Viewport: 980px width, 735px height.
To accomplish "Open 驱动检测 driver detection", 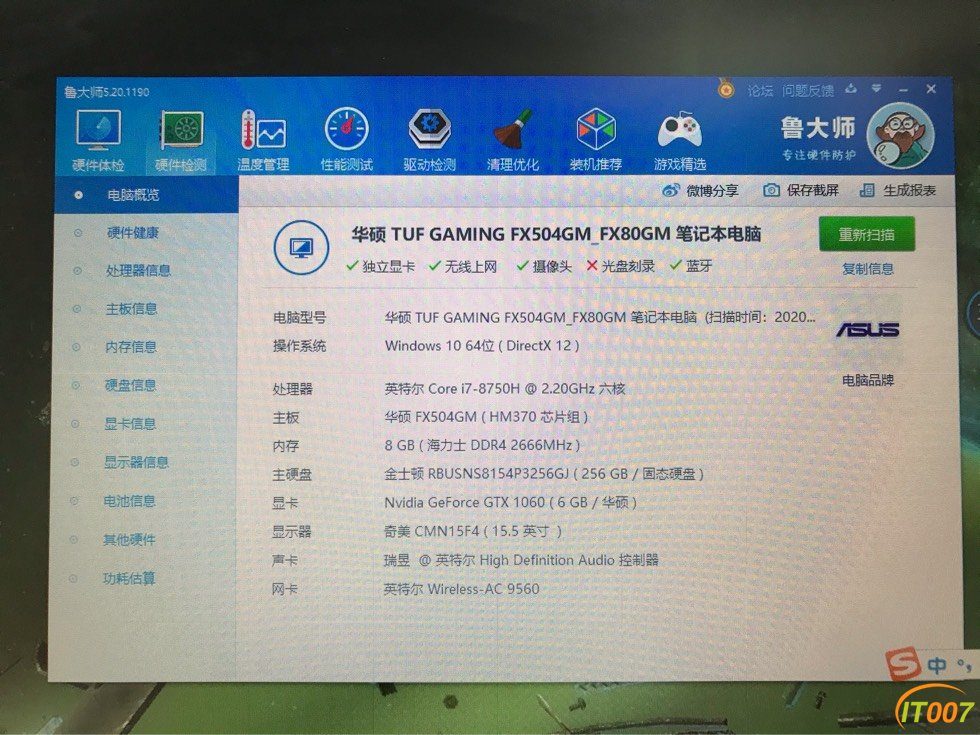I will click(429, 141).
